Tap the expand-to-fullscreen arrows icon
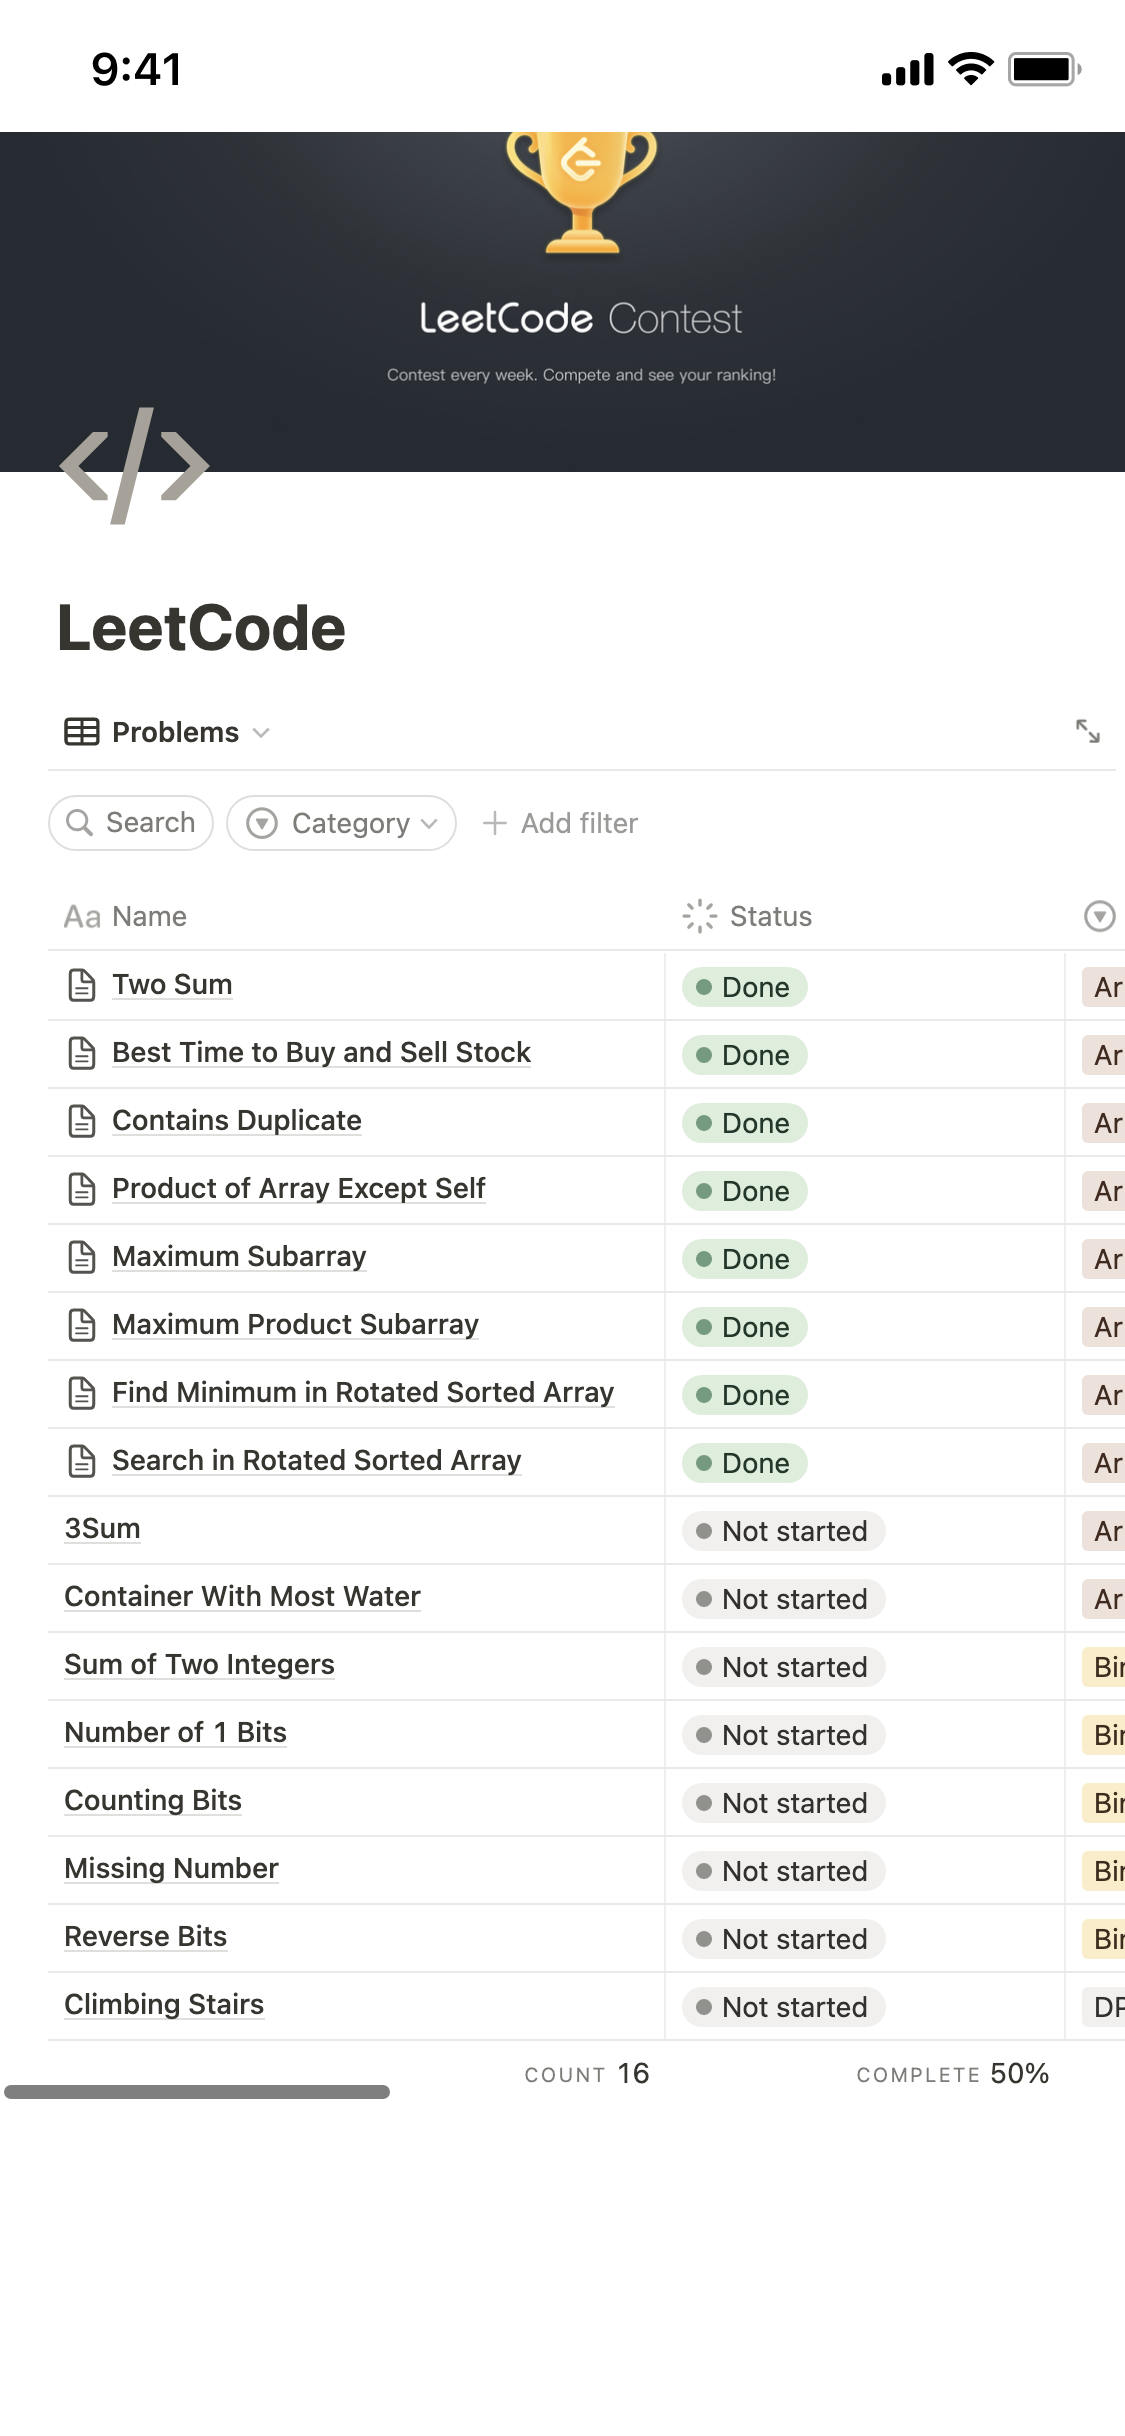The height and width of the screenshot is (2436, 1125). [x=1087, y=731]
